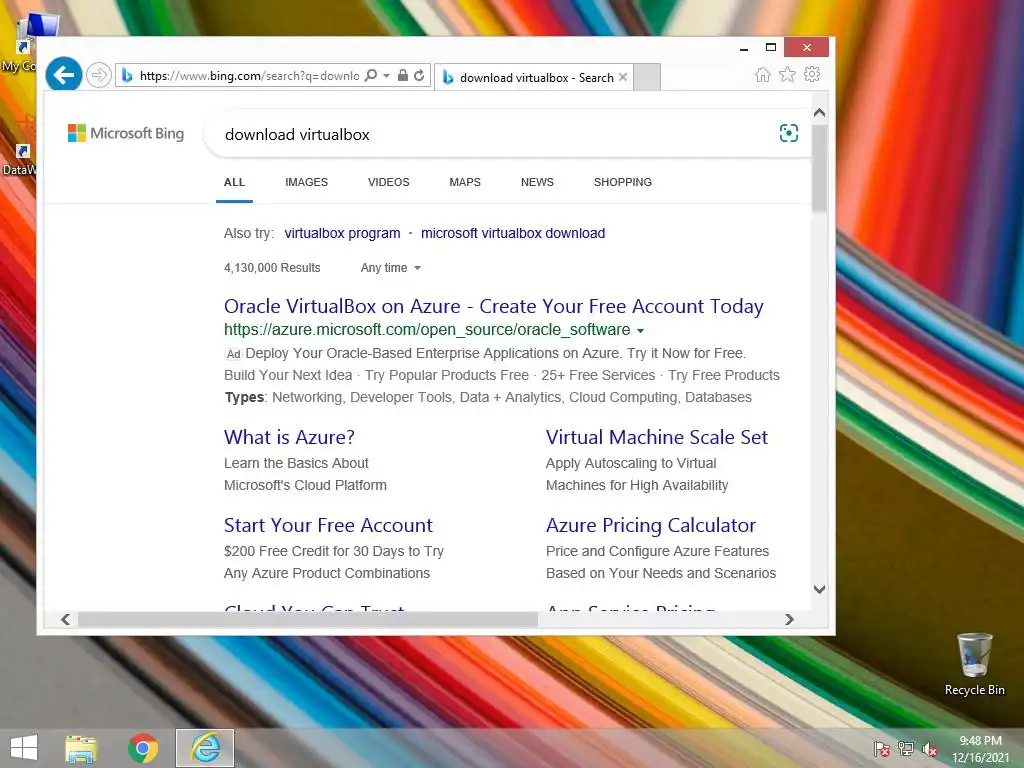Open 'virtualbox program' suggestion link
Image resolution: width=1024 pixels, height=768 pixels.
tap(342, 233)
